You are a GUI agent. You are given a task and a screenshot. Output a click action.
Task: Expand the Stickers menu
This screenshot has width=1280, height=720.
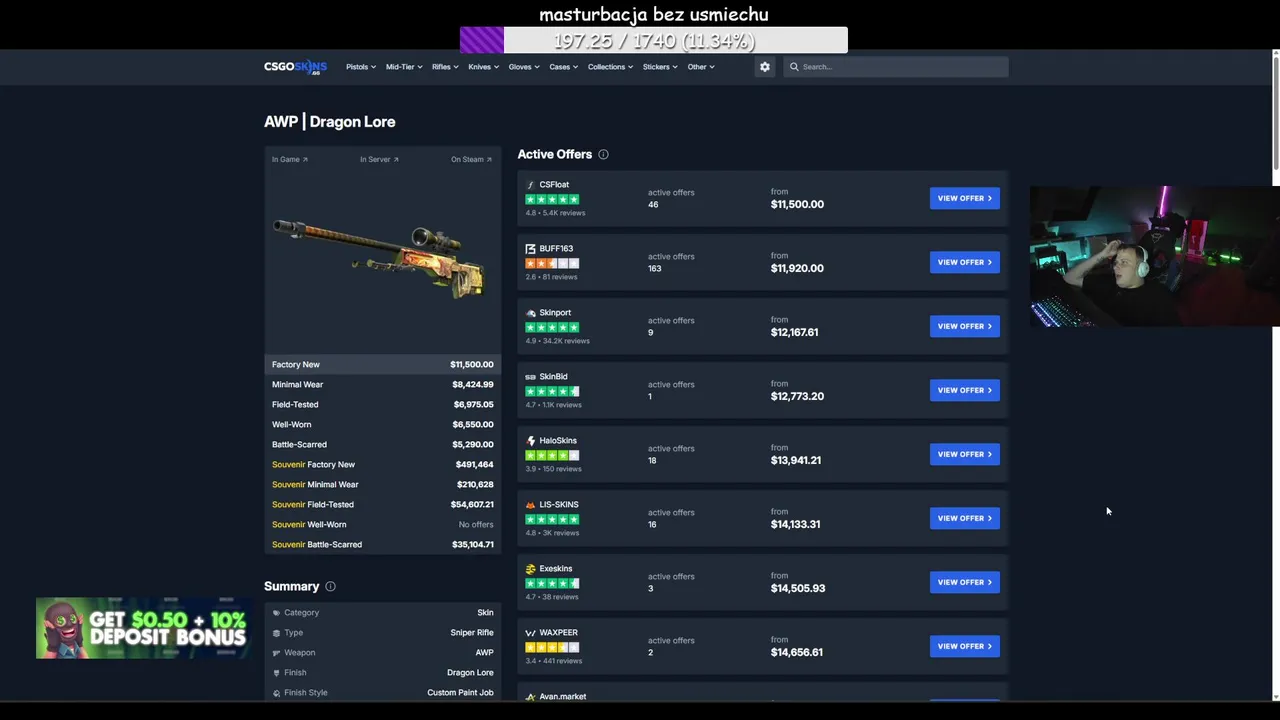click(x=660, y=67)
